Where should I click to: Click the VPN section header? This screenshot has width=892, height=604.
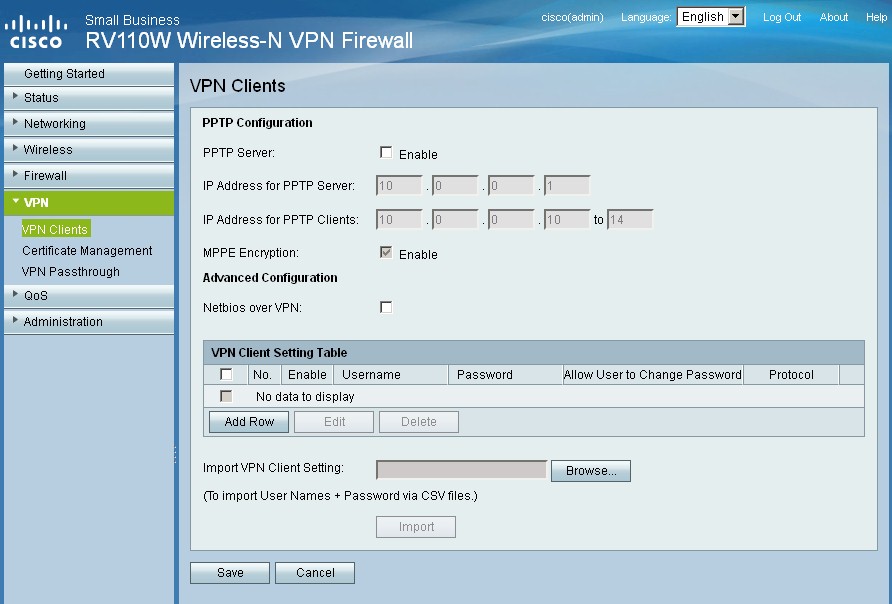tap(89, 202)
